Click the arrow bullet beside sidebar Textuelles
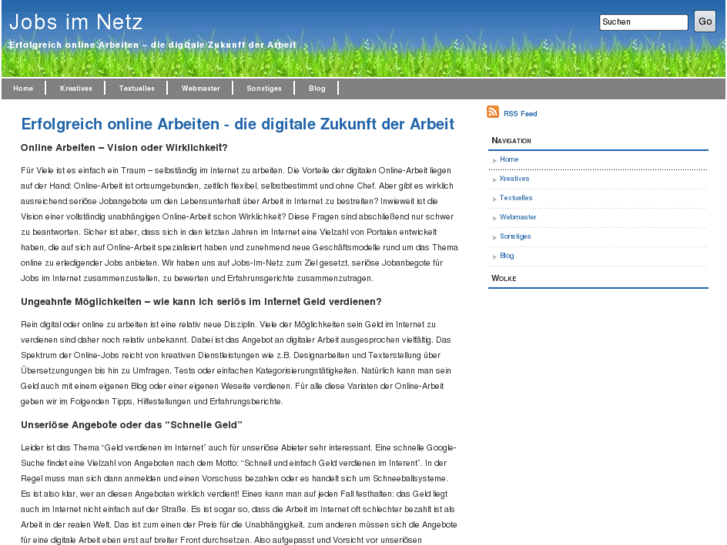The image size is (727, 545). point(494,199)
